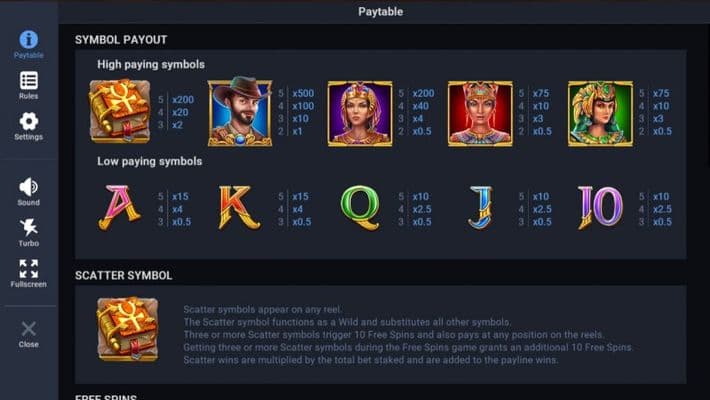Click the green goddess symbol

[600, 113]
